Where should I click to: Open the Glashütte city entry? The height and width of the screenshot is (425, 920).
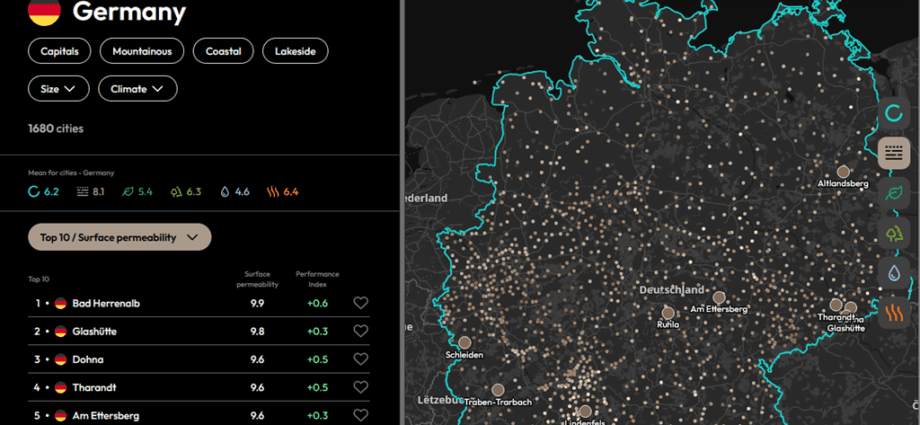click(199, 331)
